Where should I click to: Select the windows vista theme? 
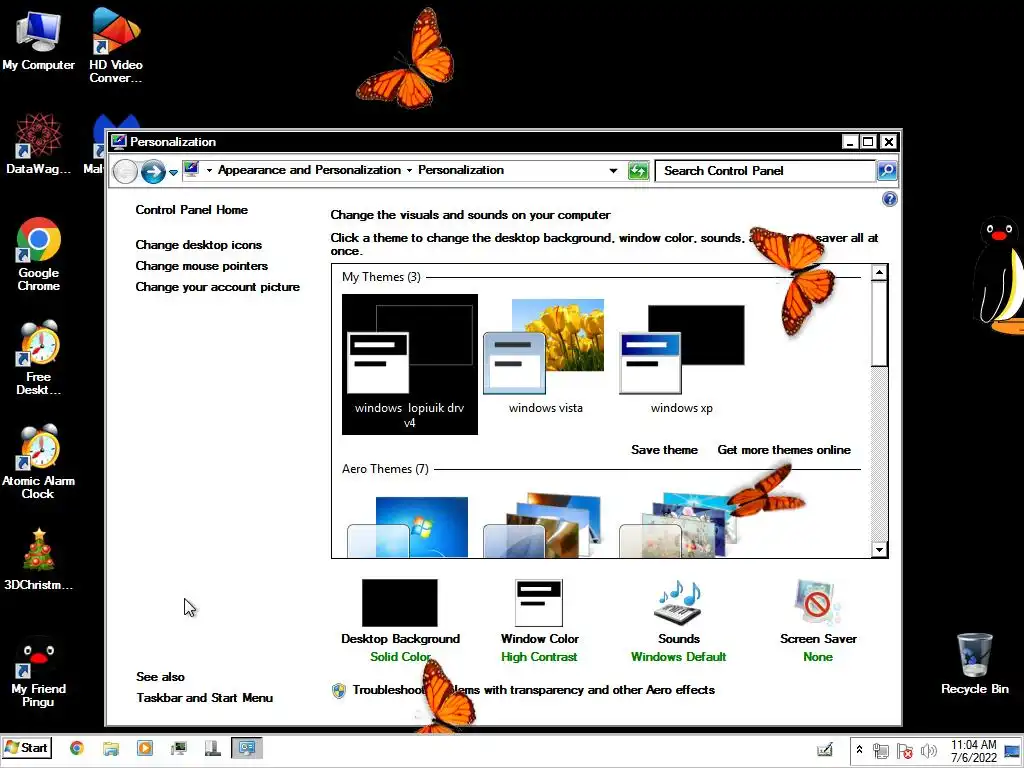click(545, 357)
